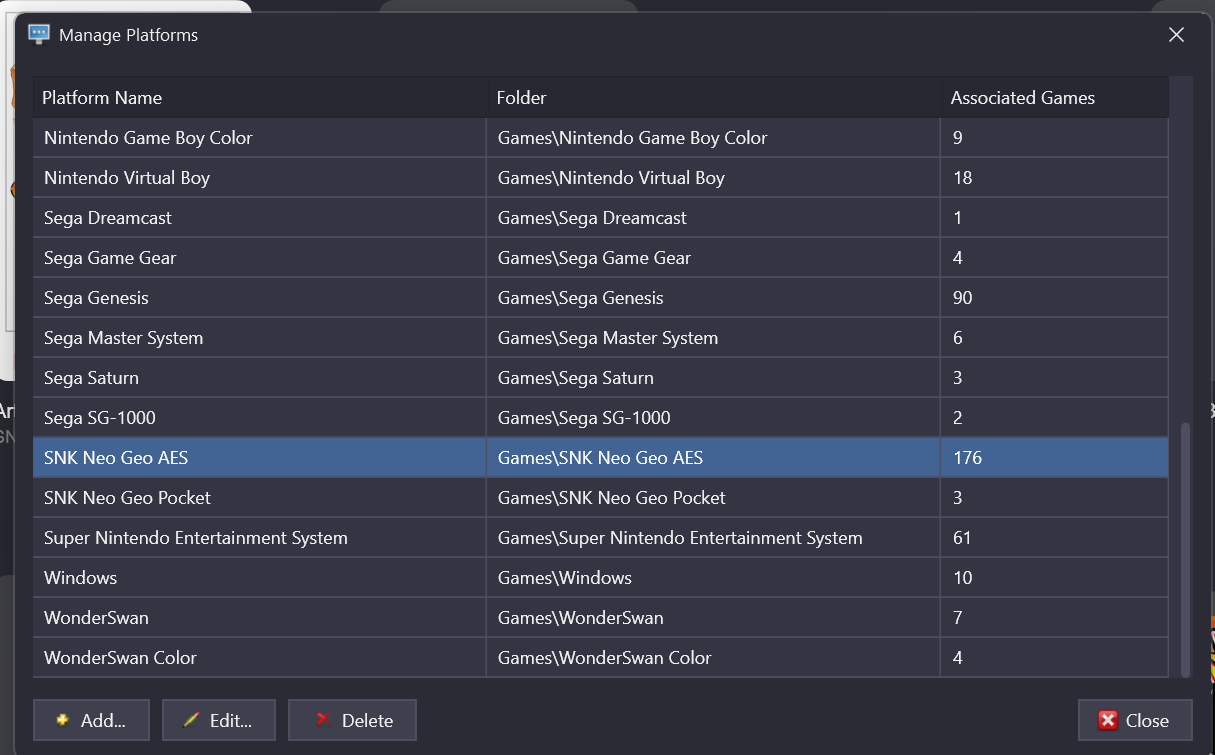Screen dimensions: 1215x755
Task: Close the Manage Platforms dialog with X
Action: [x=1176, y=35]
